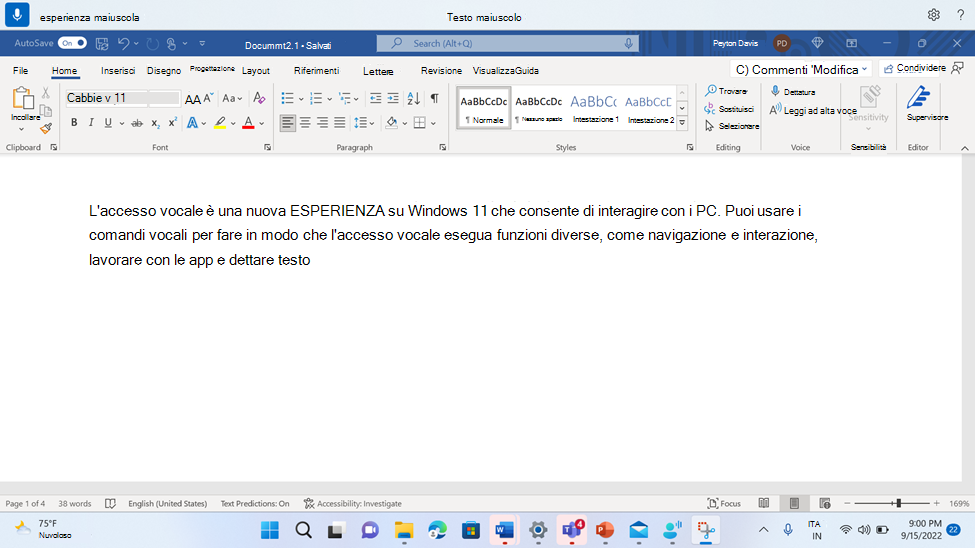This screenshot has height=548, width=975.
Task: Increase font size with large A
Action: pyautogui.click(x=193, y=98)
